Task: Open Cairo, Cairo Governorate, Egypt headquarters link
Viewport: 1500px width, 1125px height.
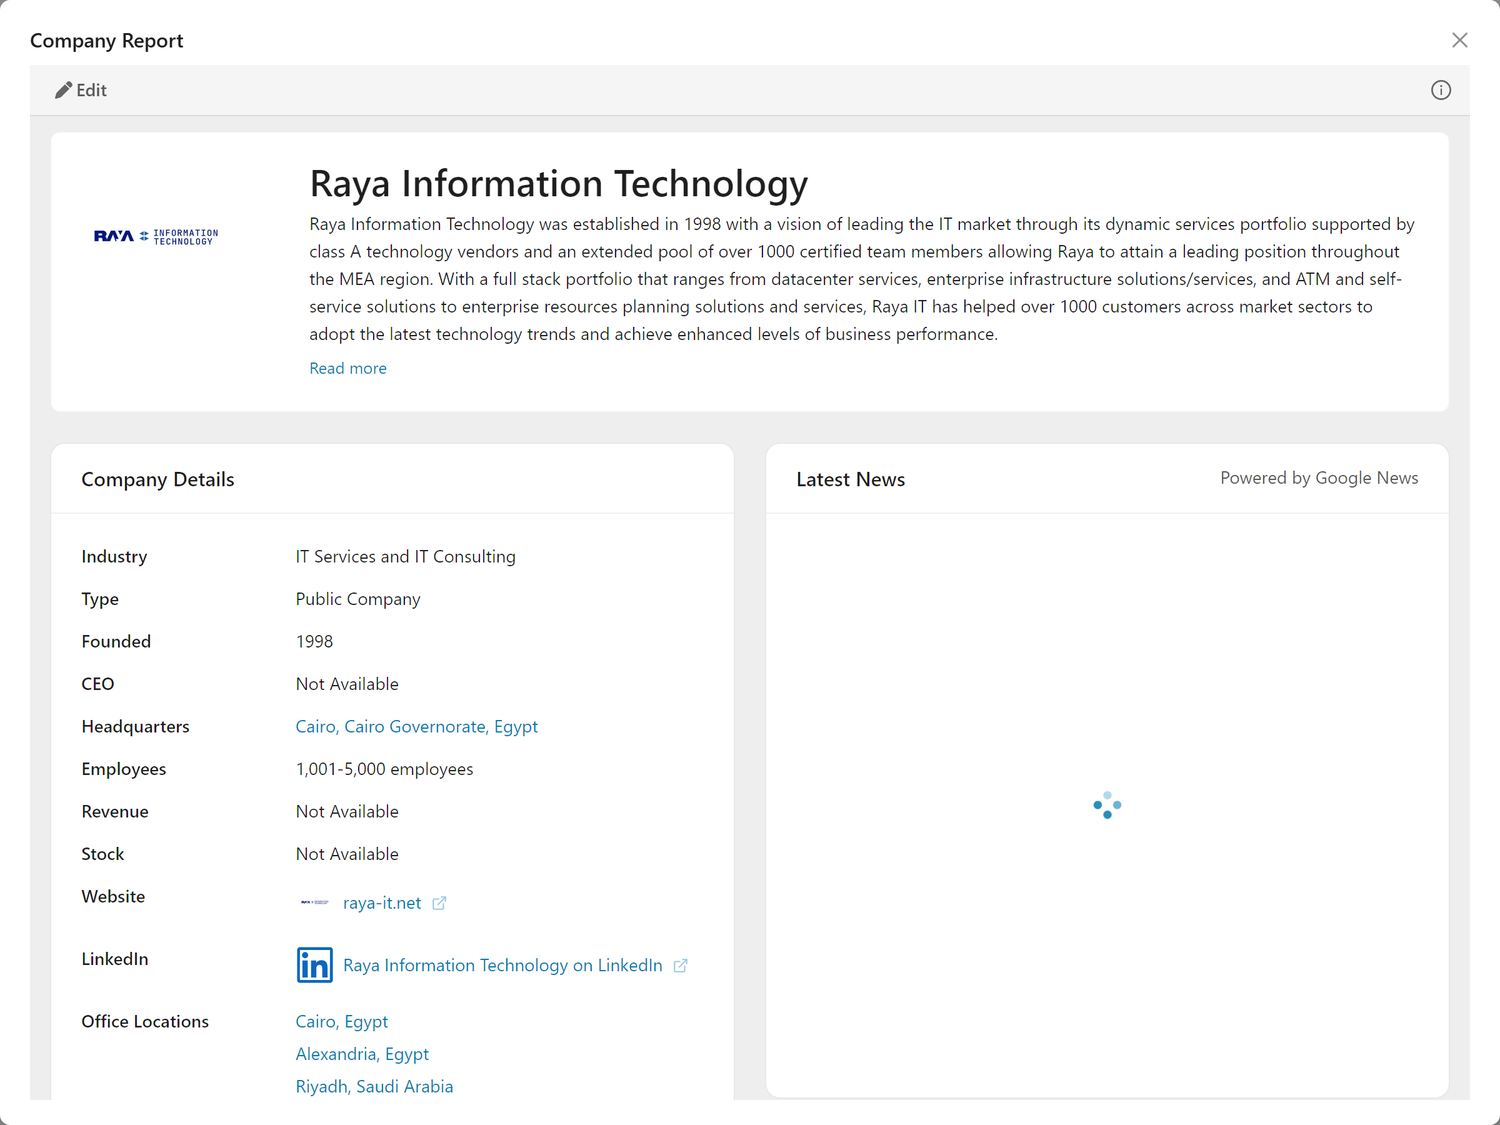Action: [417, 727]
